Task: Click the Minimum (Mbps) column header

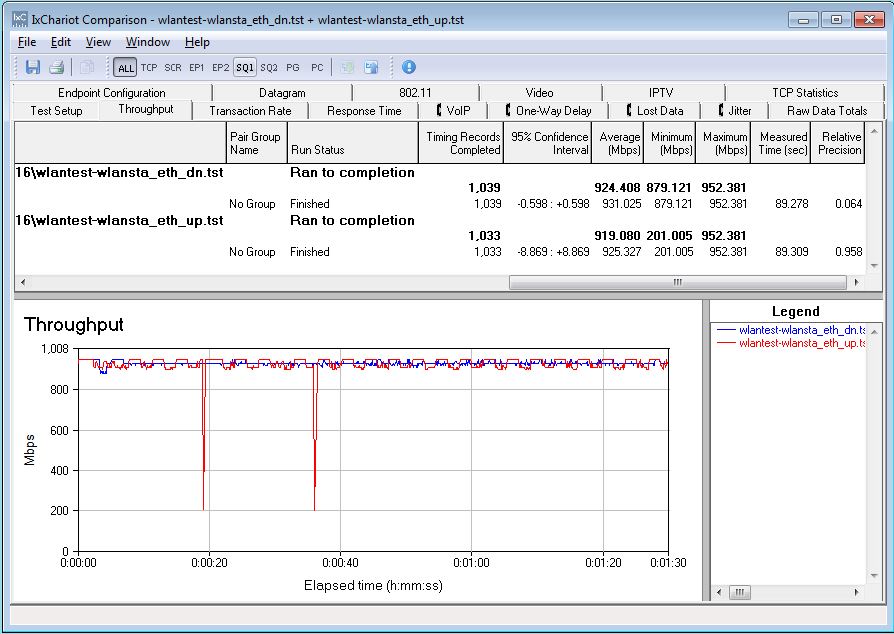Action: (669, 143)
